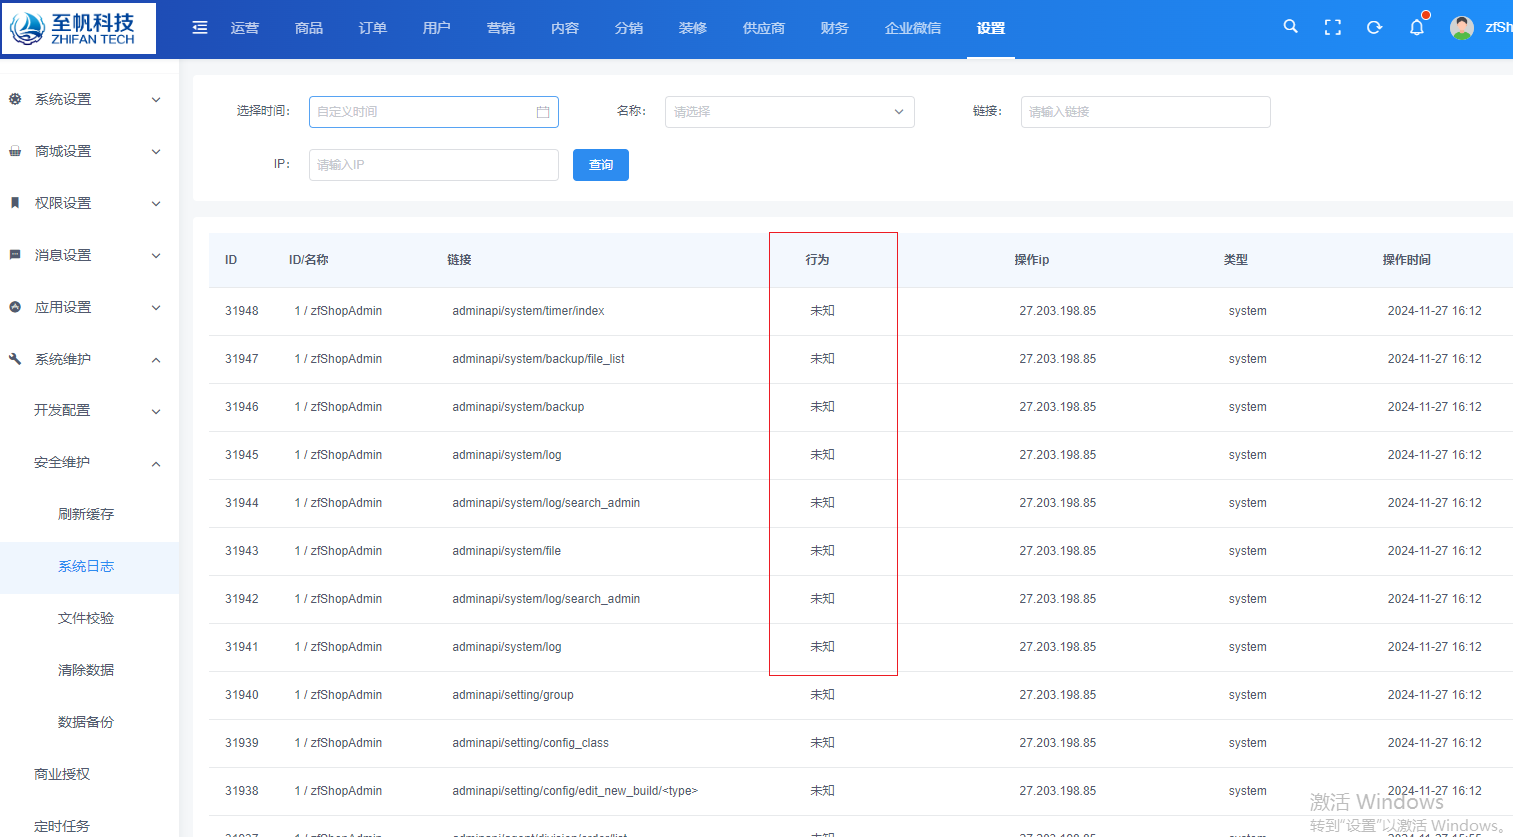
Task: Expand 消息设置 menu chevron
Action: pos(156,256)
